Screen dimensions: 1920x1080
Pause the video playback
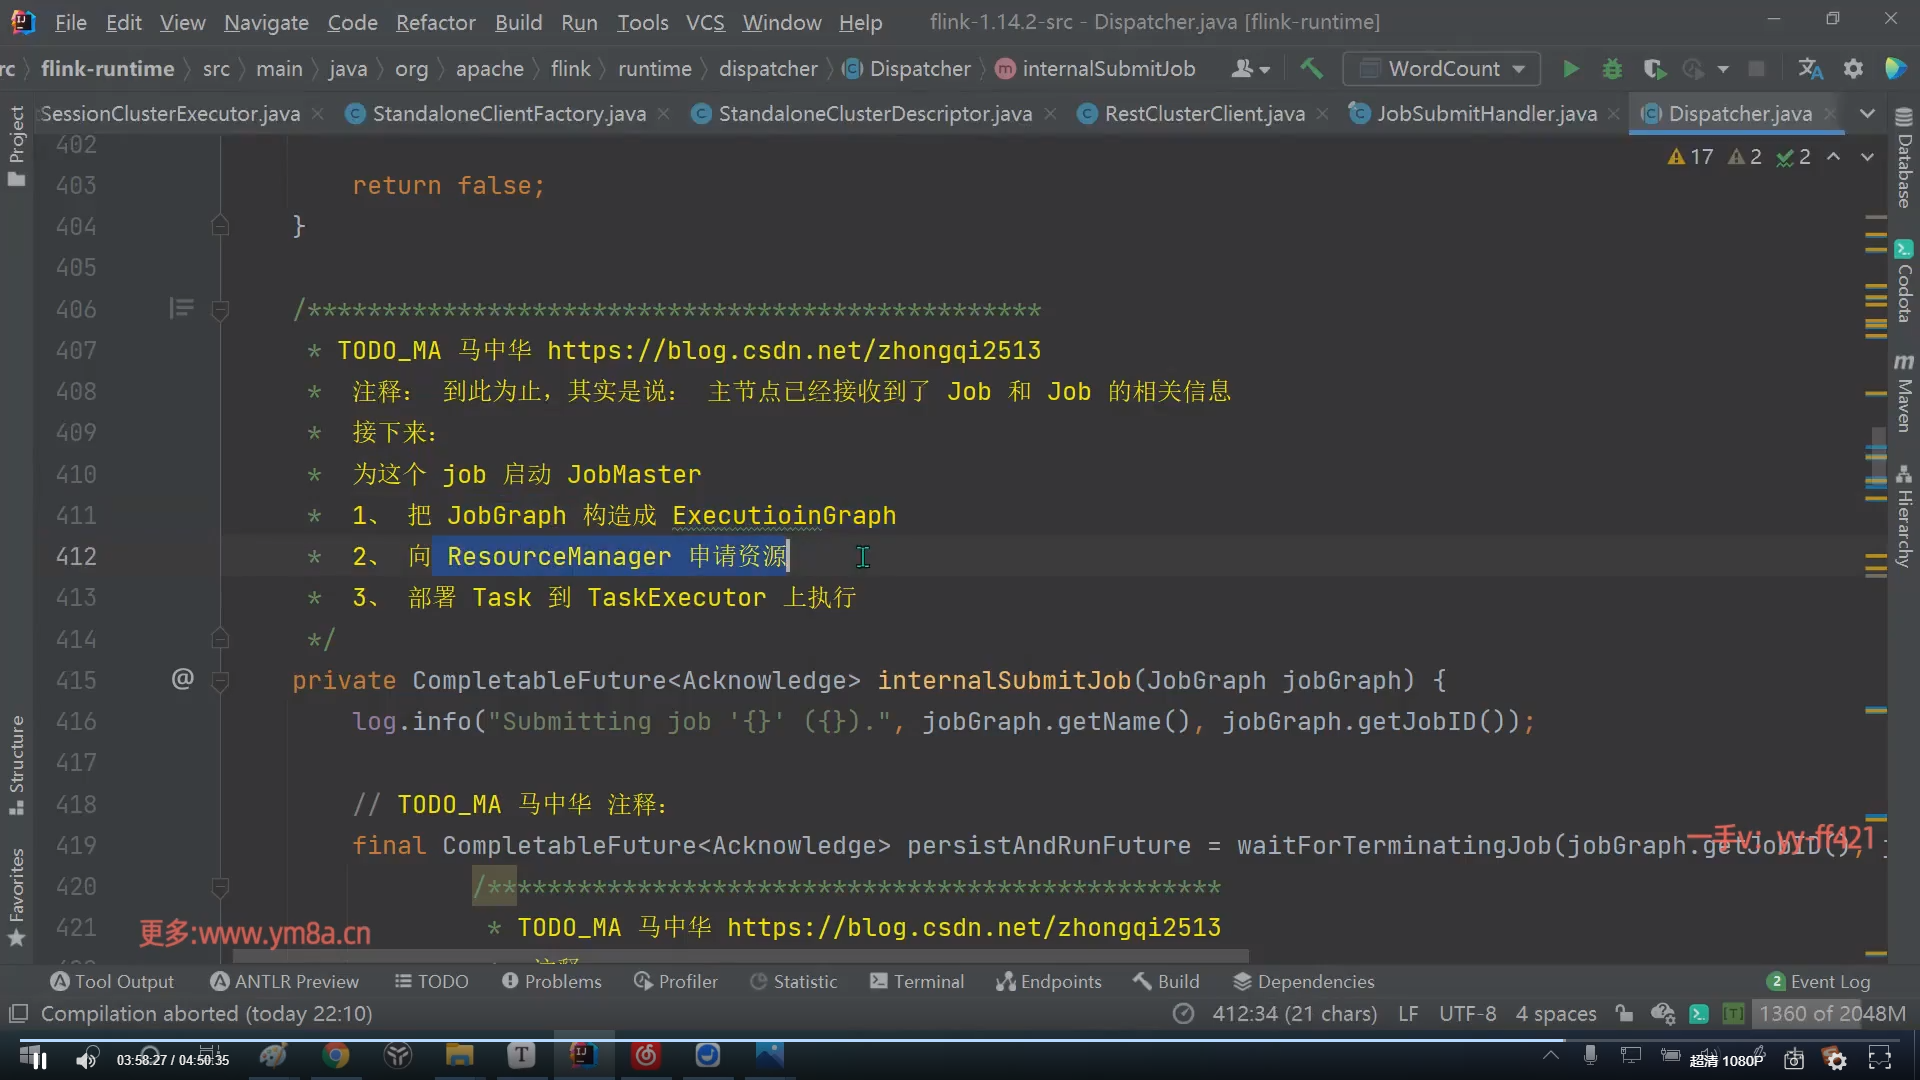pos(38,1060)
